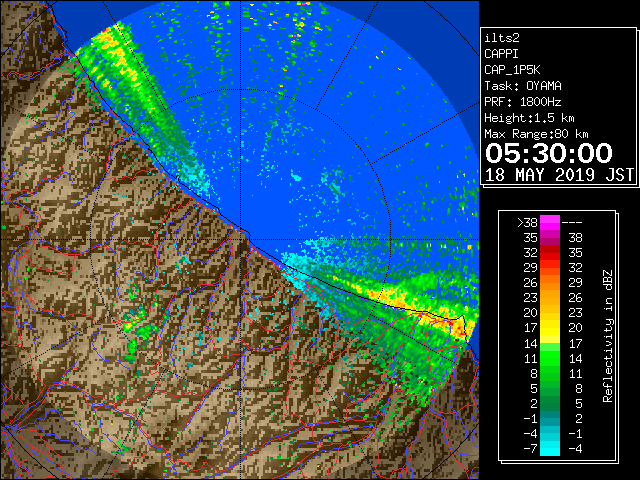Screen dimensions: 640x480
Task: Select the 'CAPPI' product label
Action: [x=501, y=54]
